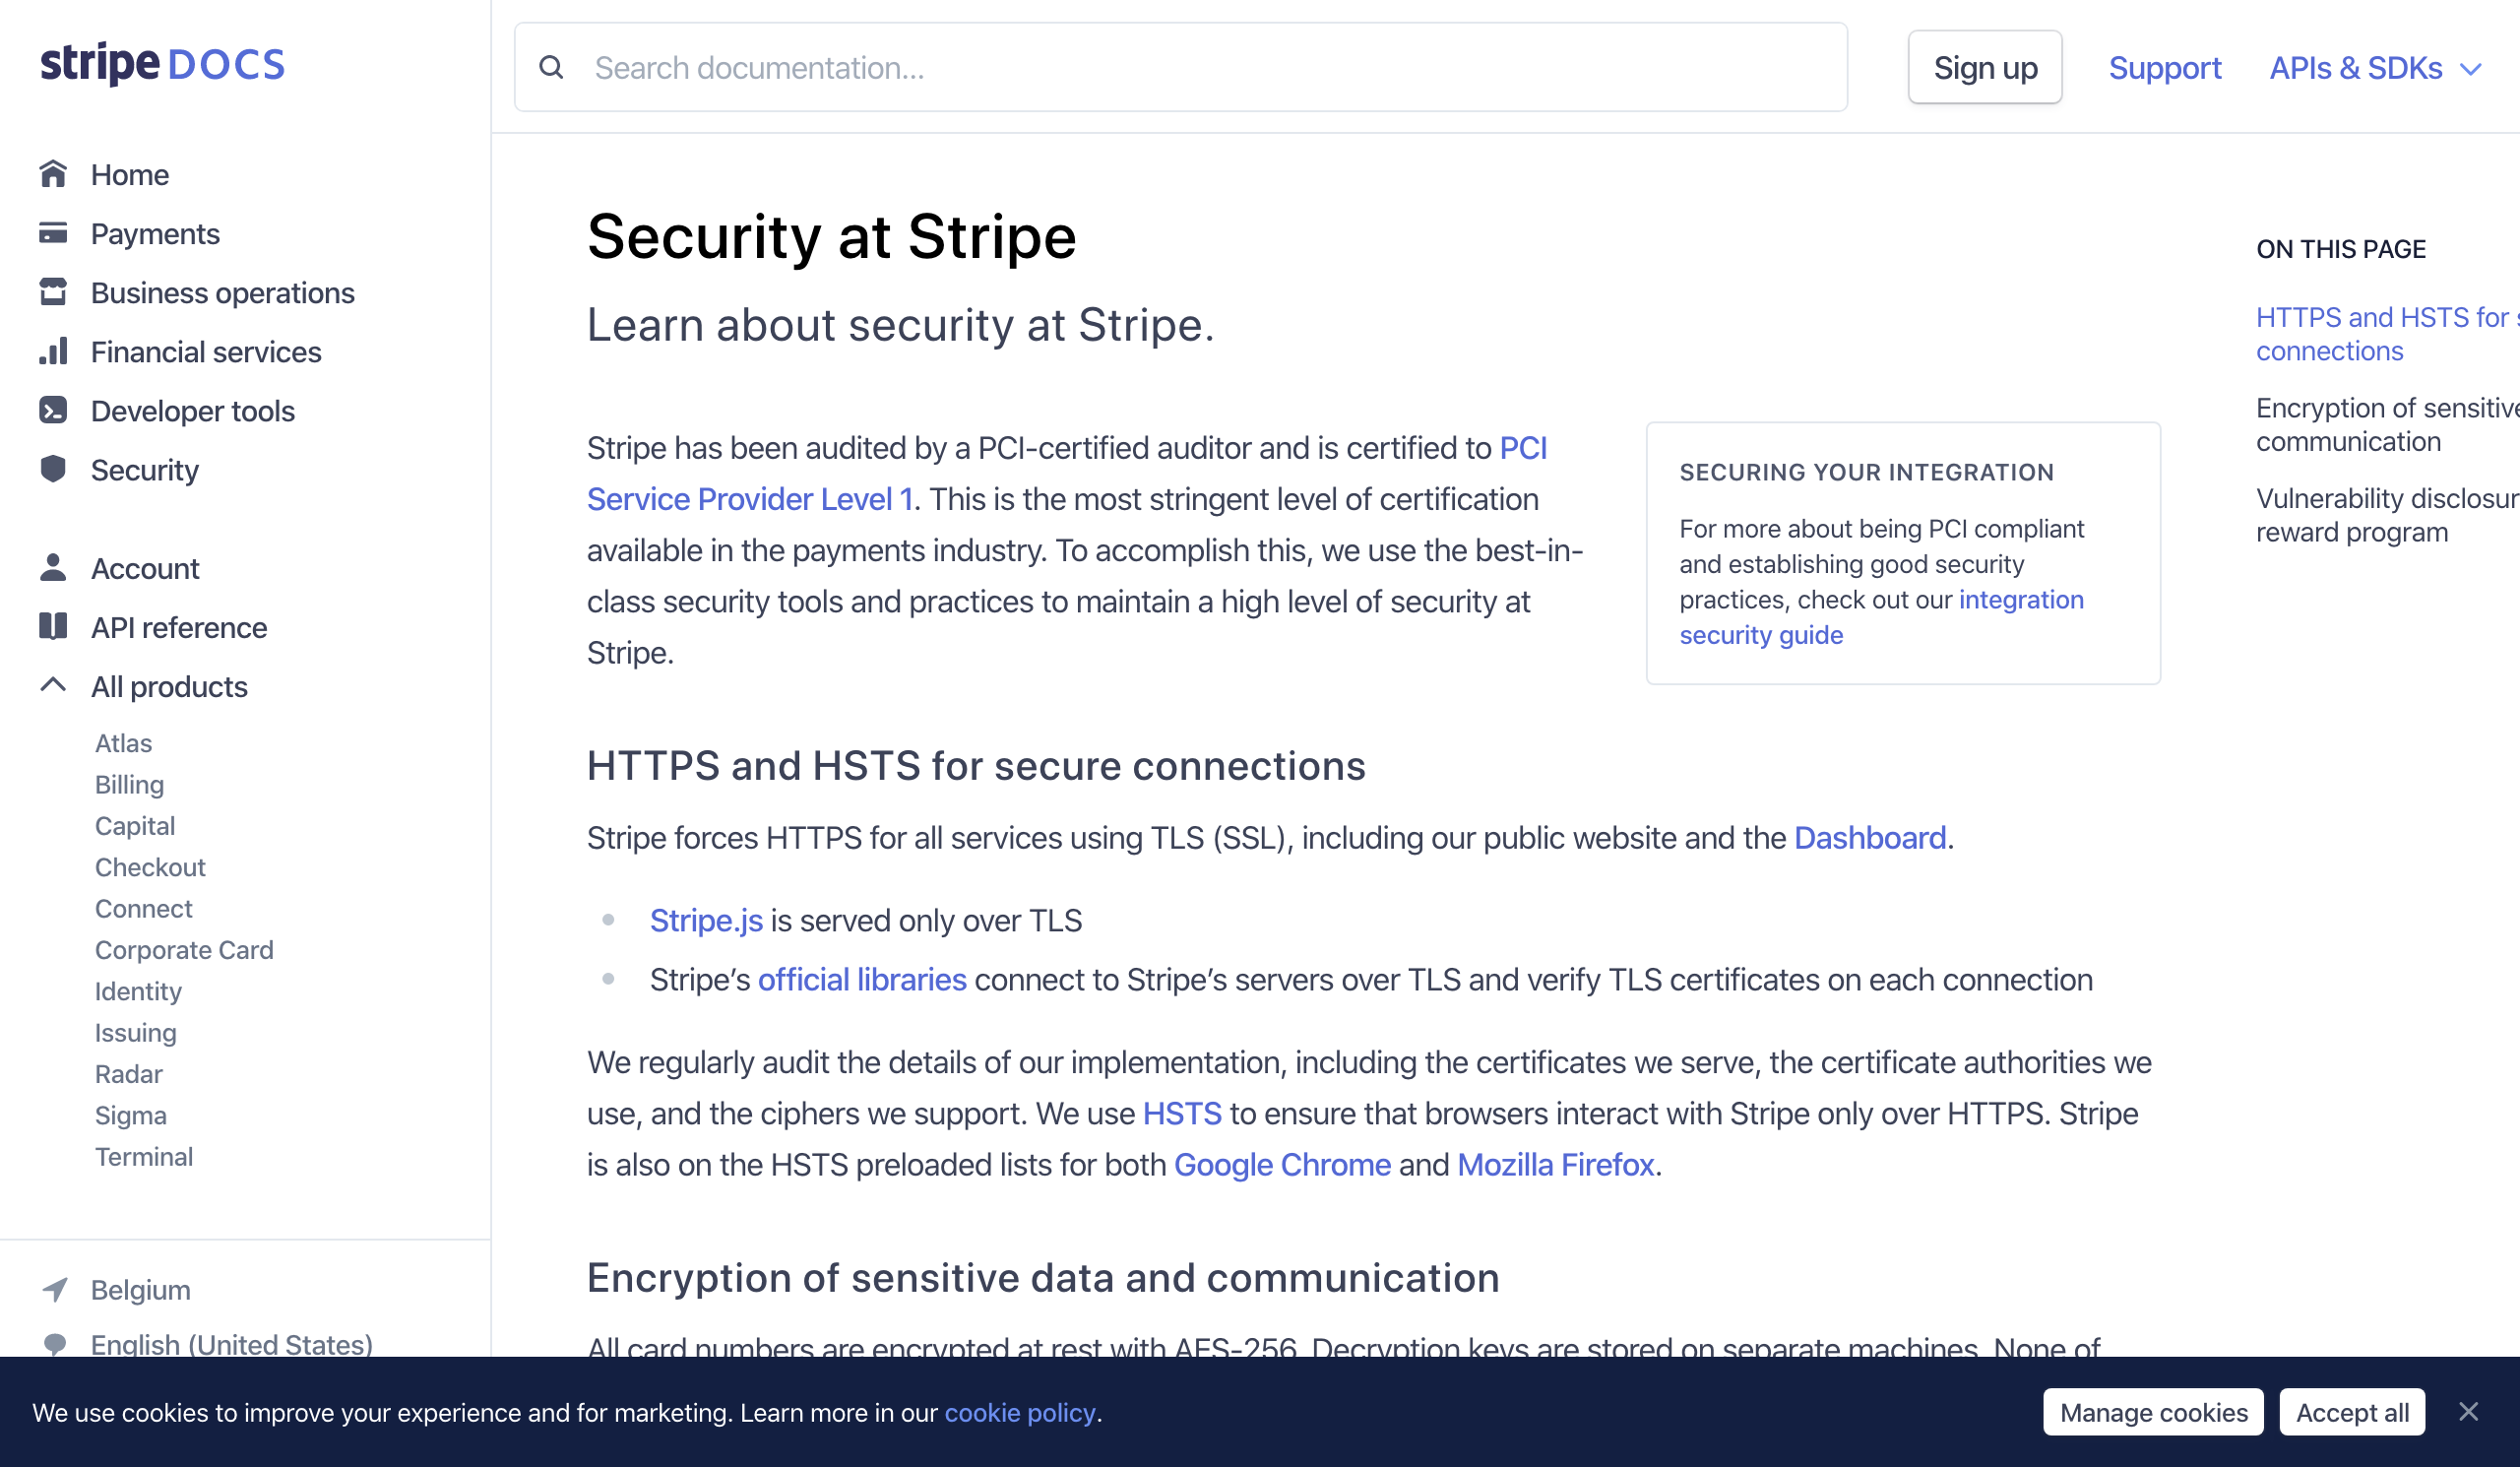Jump to Vulnerability disclosure section
The image size is (2520, 1467).
tap(2388, 514)
